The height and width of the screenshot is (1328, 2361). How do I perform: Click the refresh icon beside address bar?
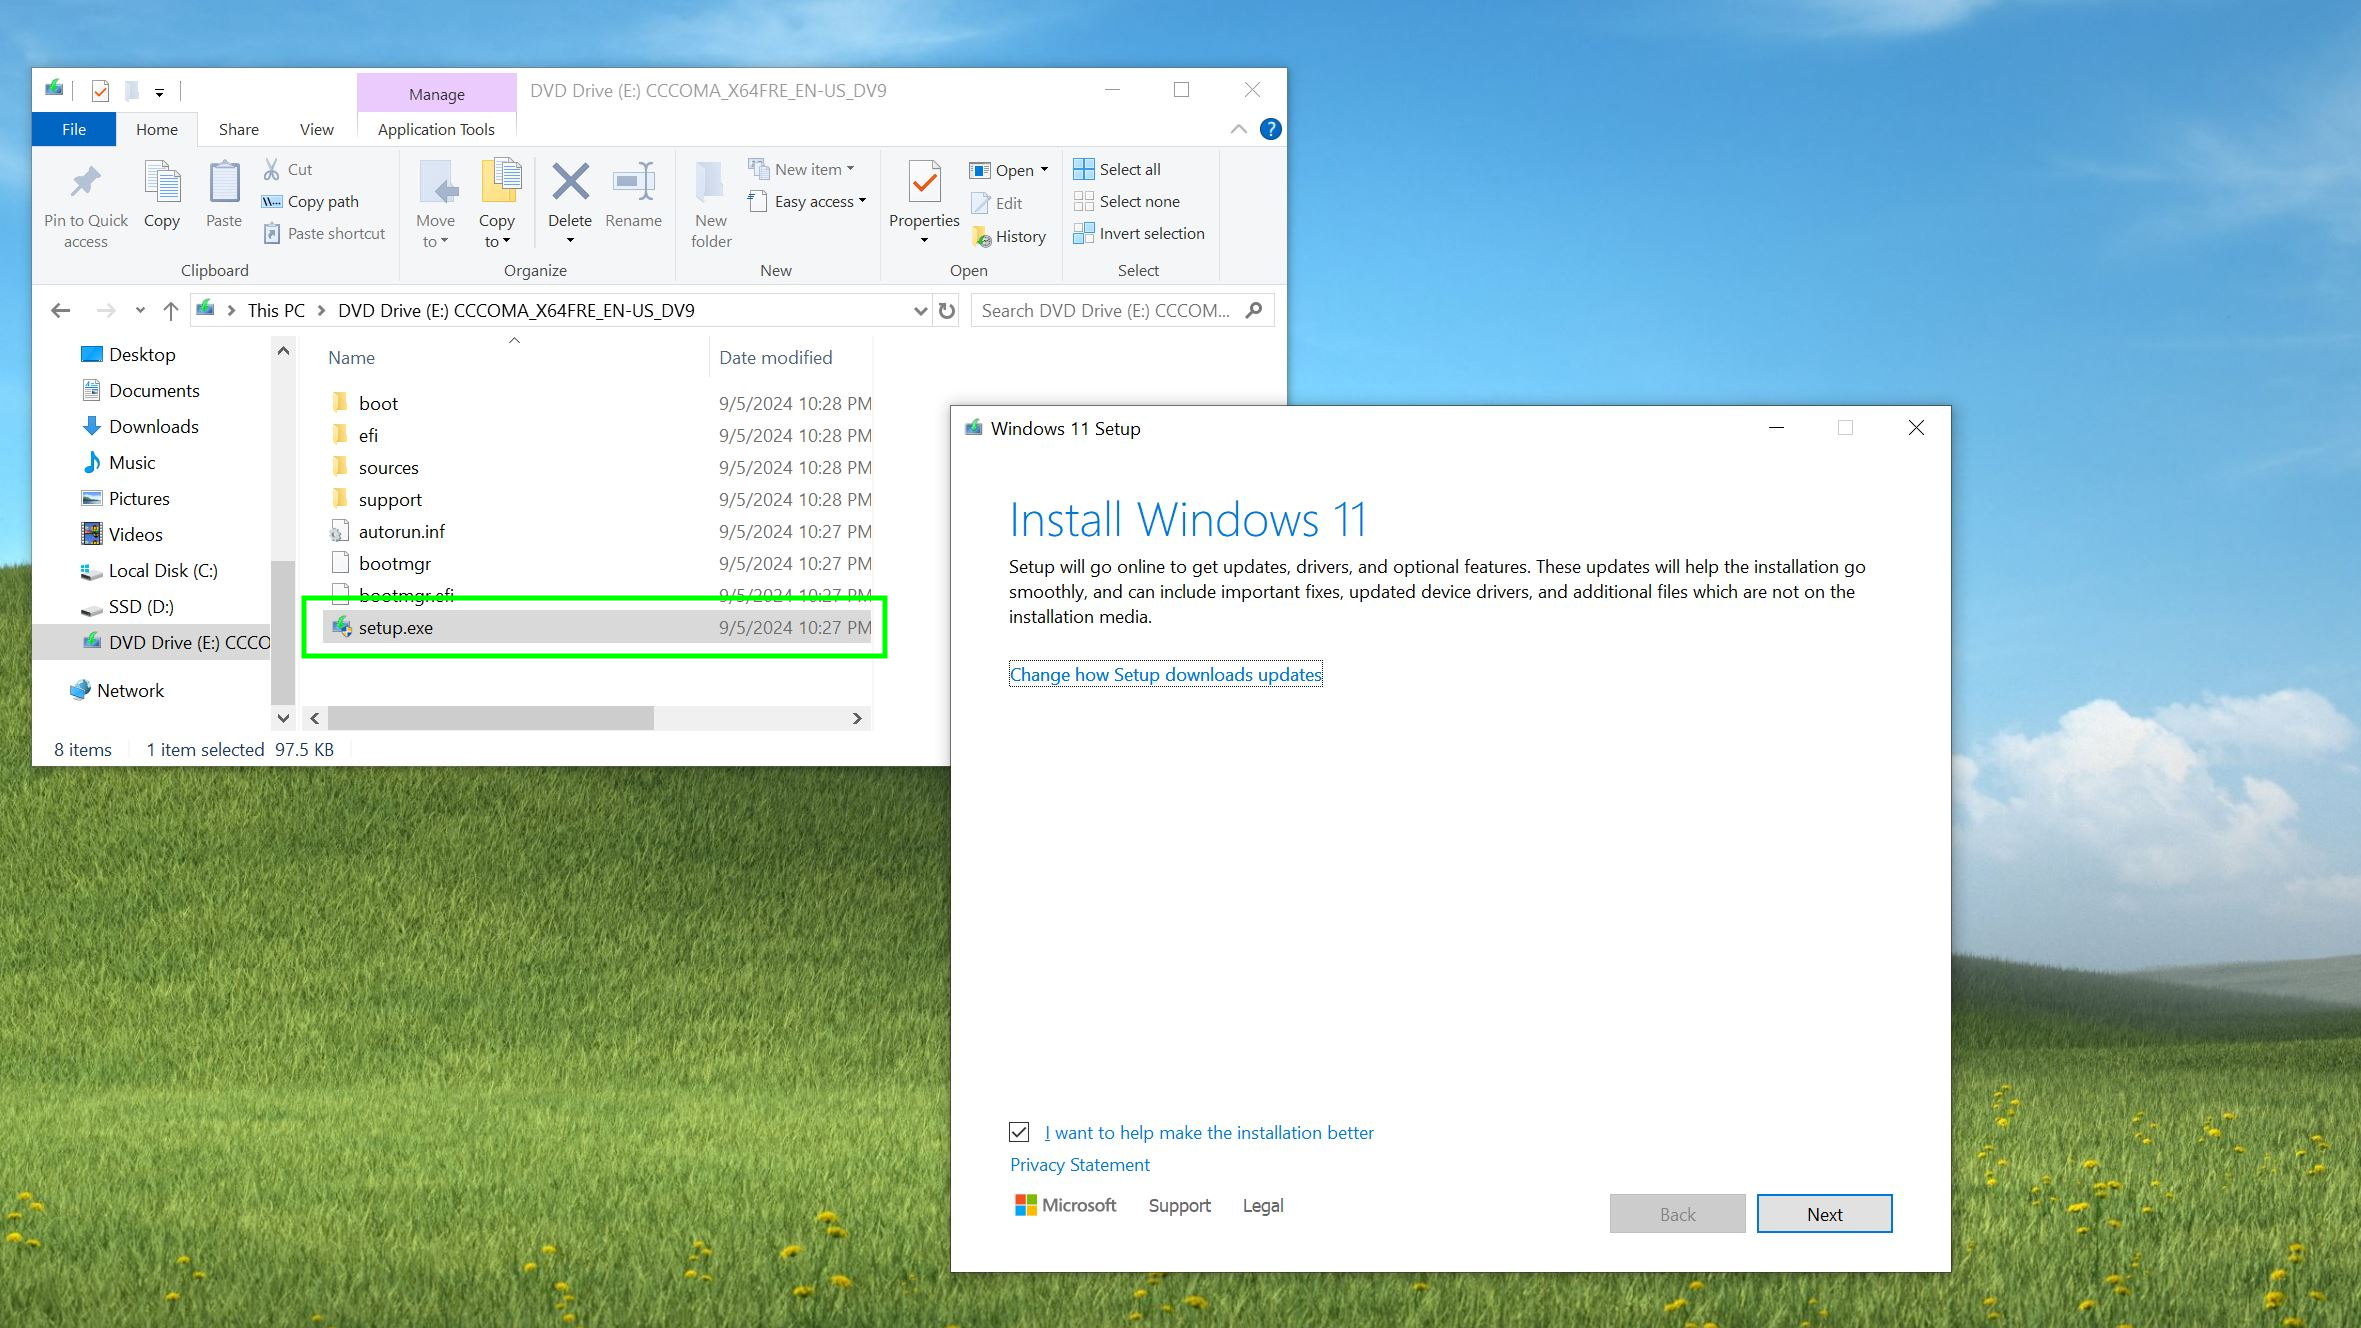coord(946,311)
